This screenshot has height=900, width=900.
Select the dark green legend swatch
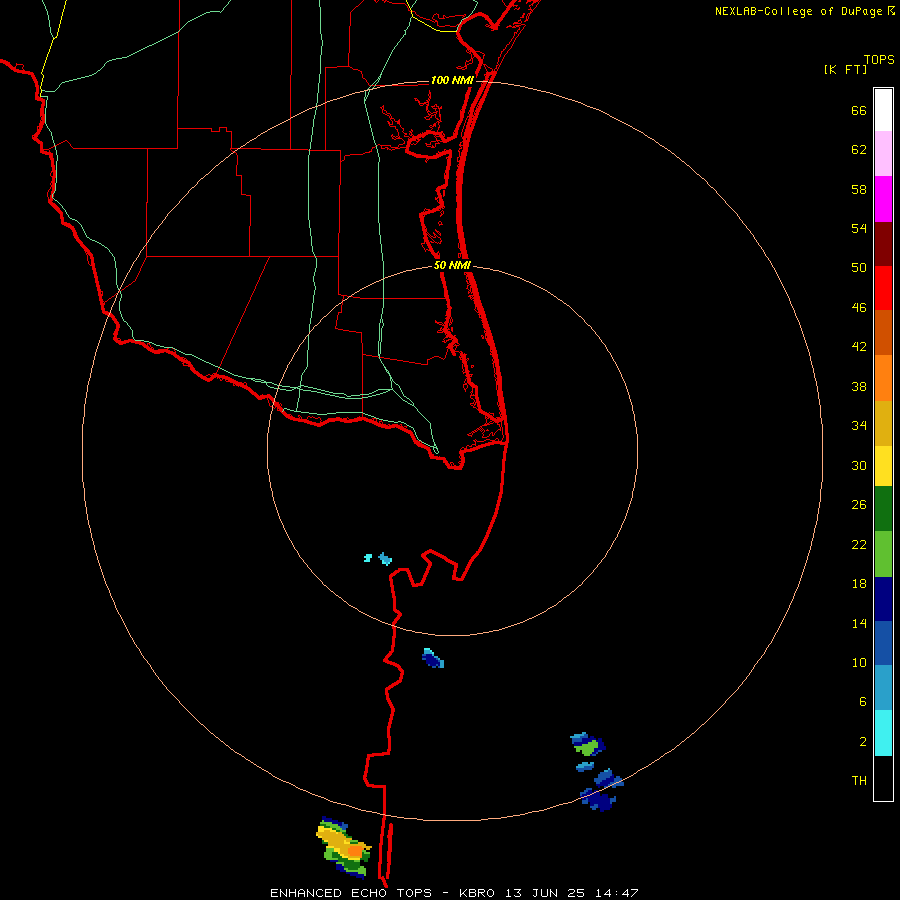(x=883, y=509)
